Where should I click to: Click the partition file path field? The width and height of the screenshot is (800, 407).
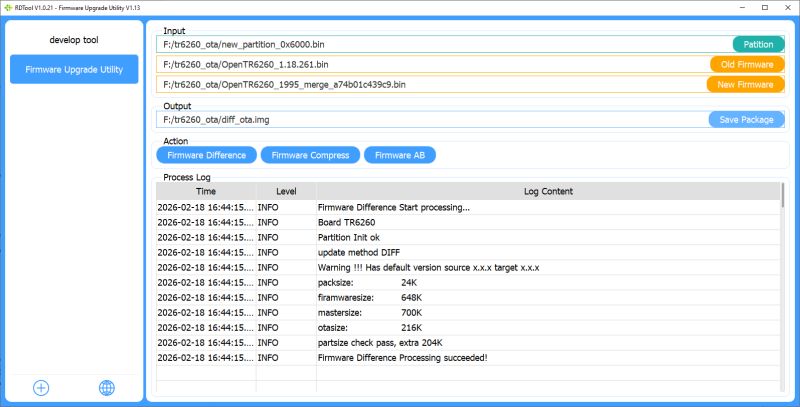(444, 44)
